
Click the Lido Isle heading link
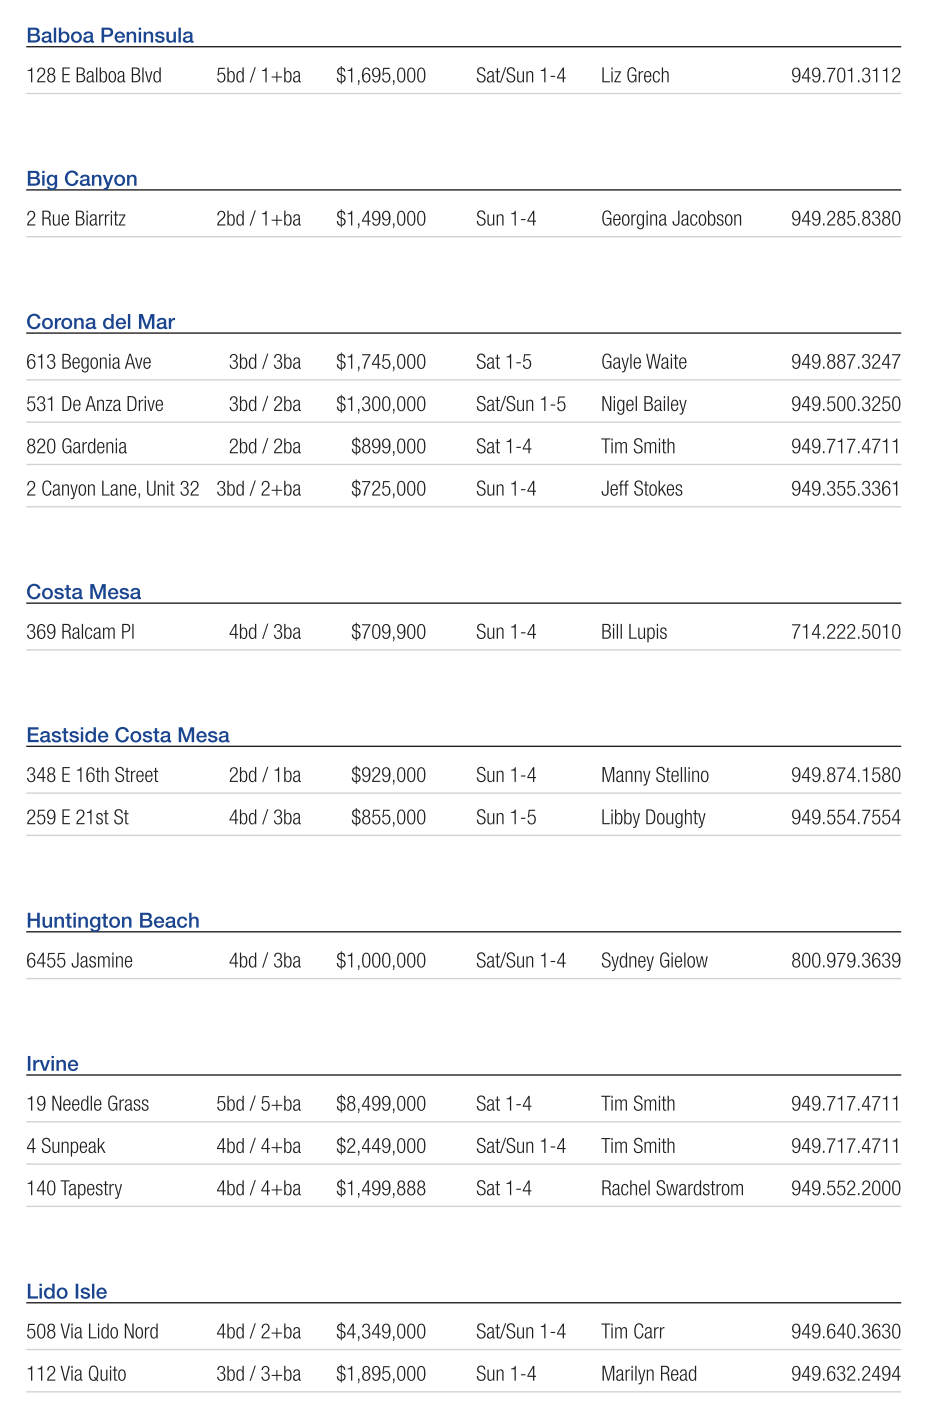(x=66, y=1292)
